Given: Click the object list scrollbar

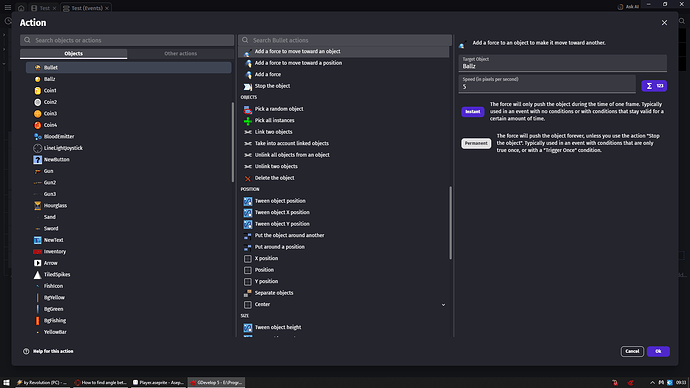Looking at the screenshot, I should (233, 142).
